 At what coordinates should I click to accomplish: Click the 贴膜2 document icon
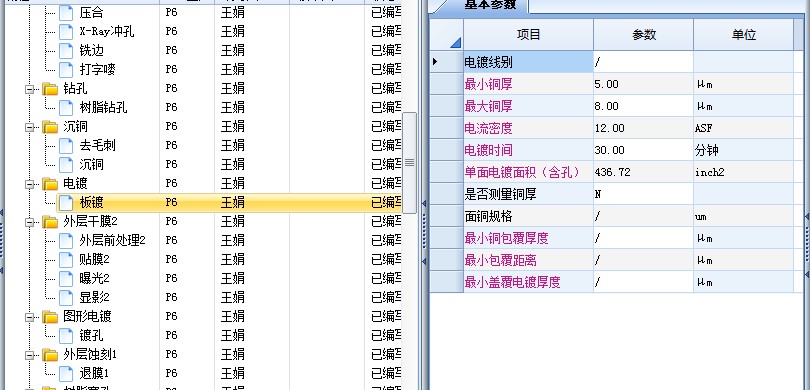[66, 259]
